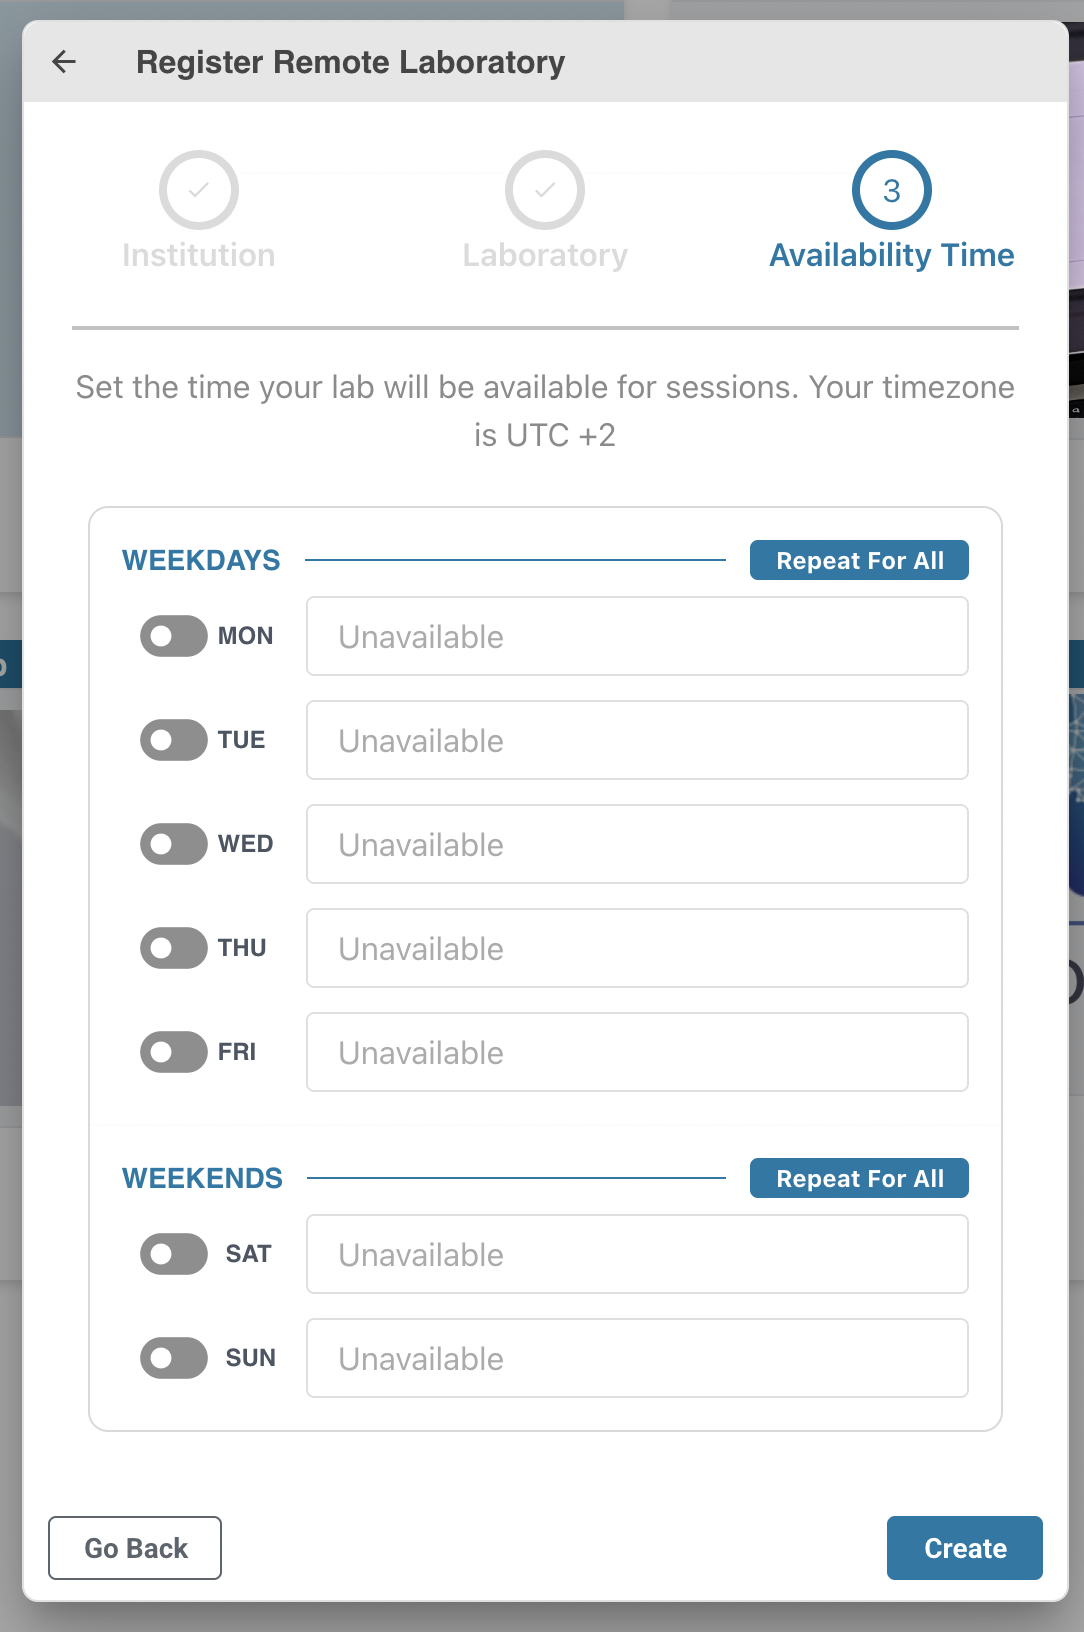Go to the Laboratory step checkmark
Image resolution: width=1084 pixels, height=1632 pixels.
point(544,190)
